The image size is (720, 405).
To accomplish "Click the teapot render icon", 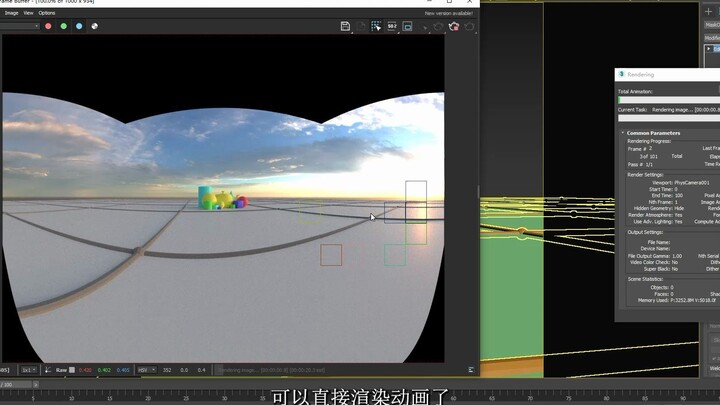I will click(453, 26).
